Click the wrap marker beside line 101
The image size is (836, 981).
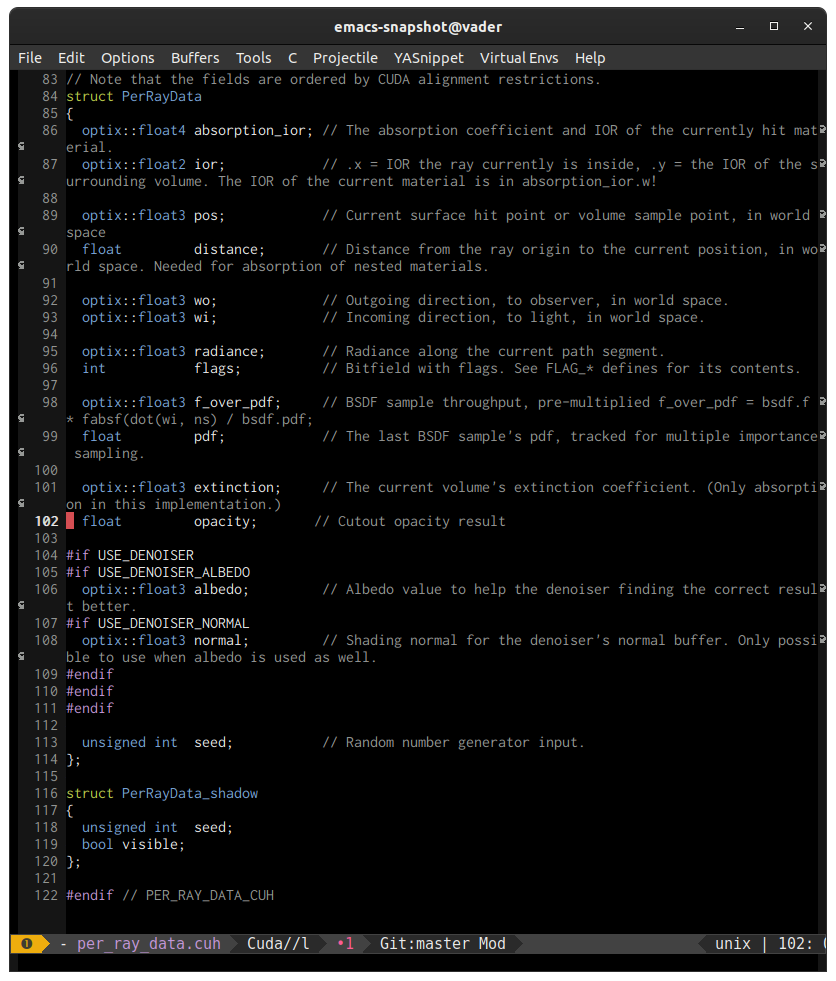click(x=822, y=486)
